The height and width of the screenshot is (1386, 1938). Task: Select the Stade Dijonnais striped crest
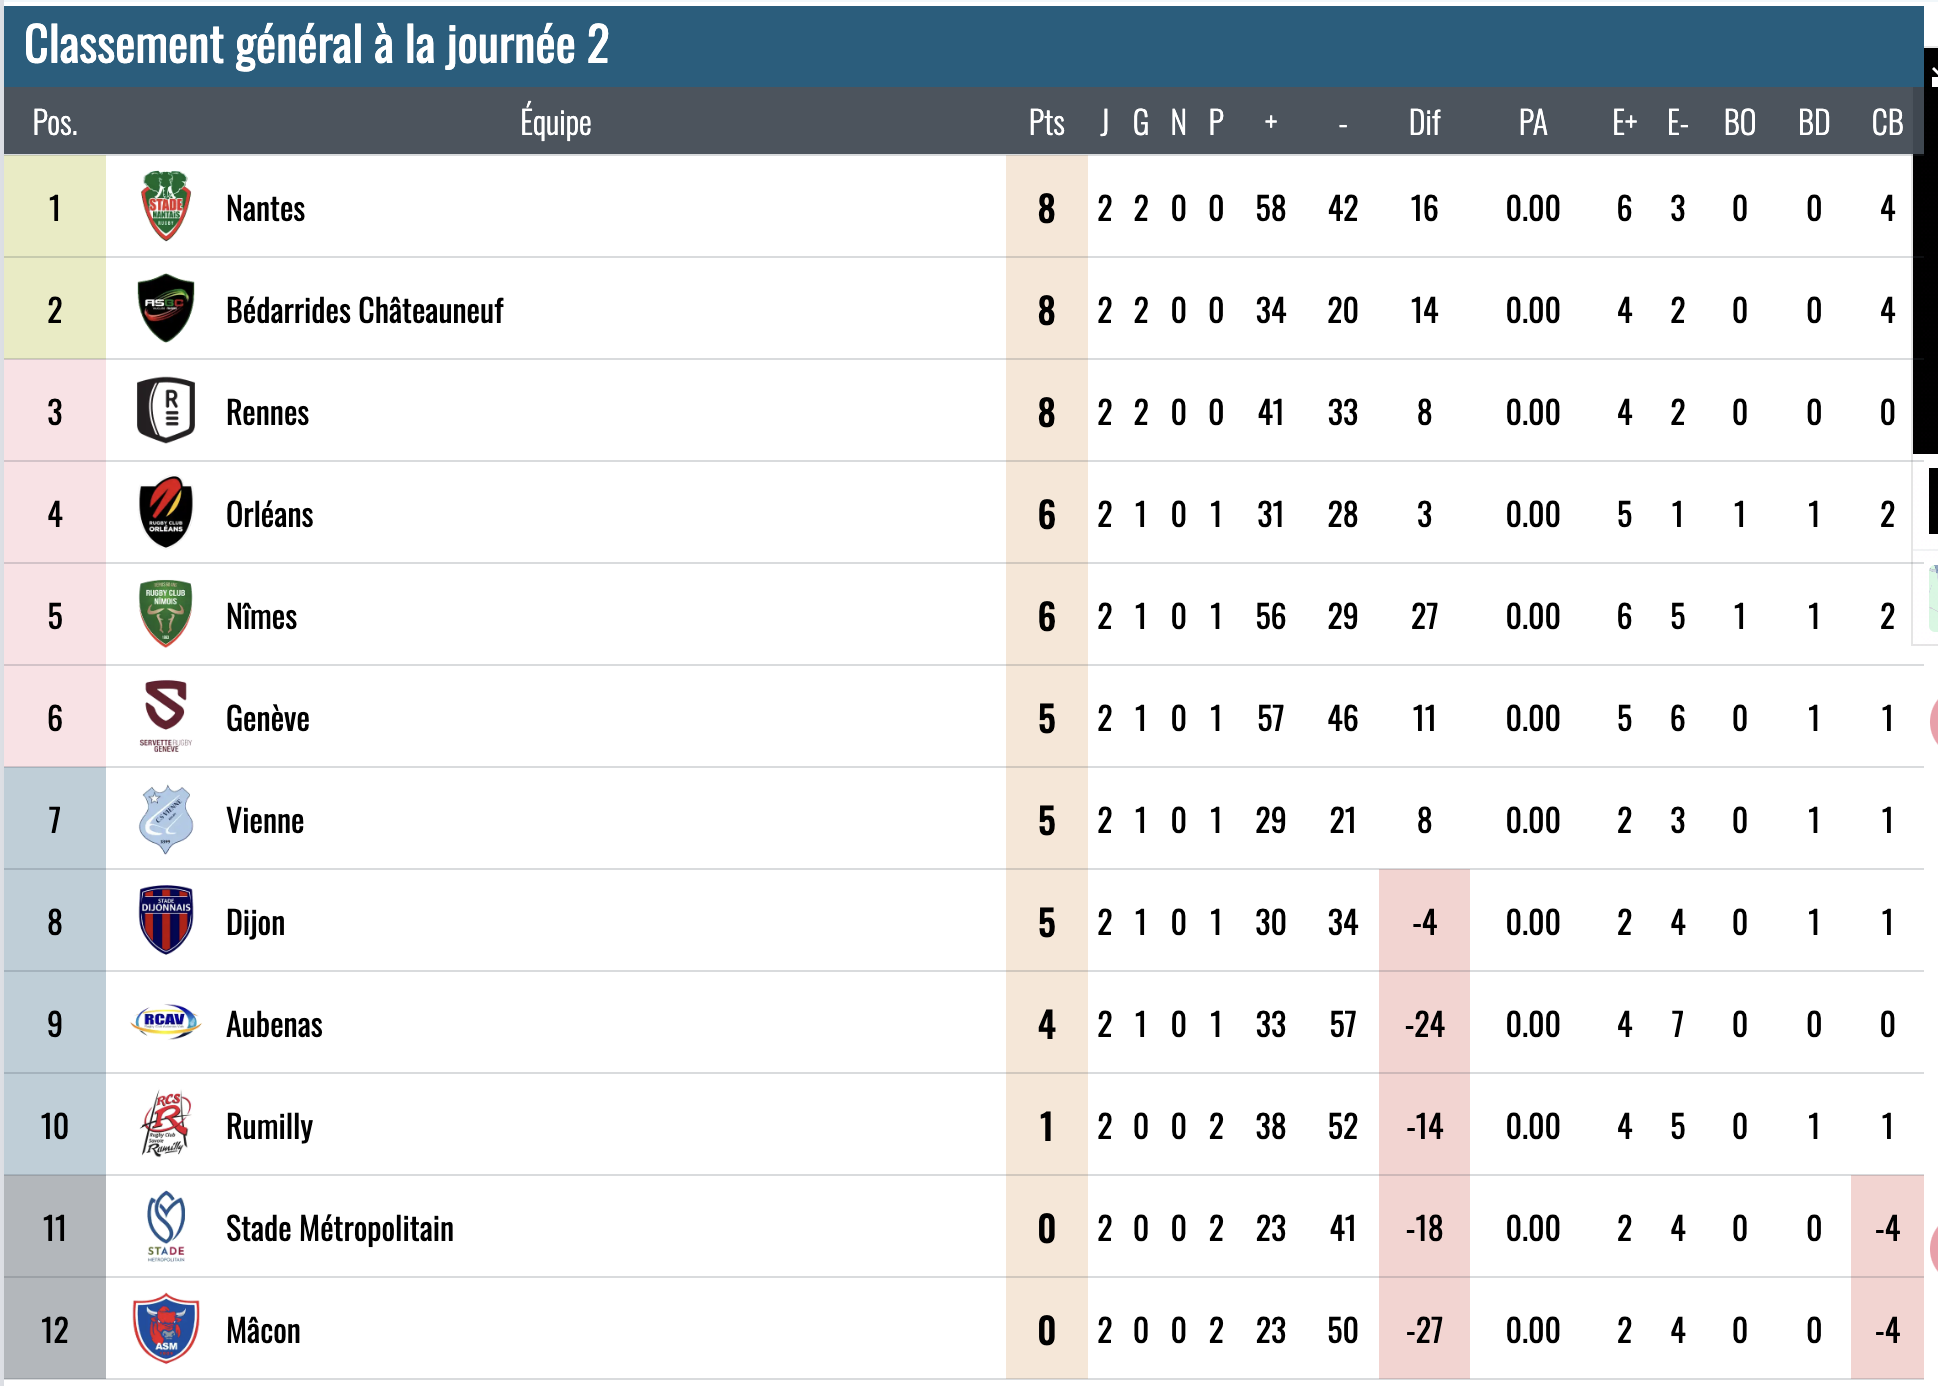[x=166, y=920]
